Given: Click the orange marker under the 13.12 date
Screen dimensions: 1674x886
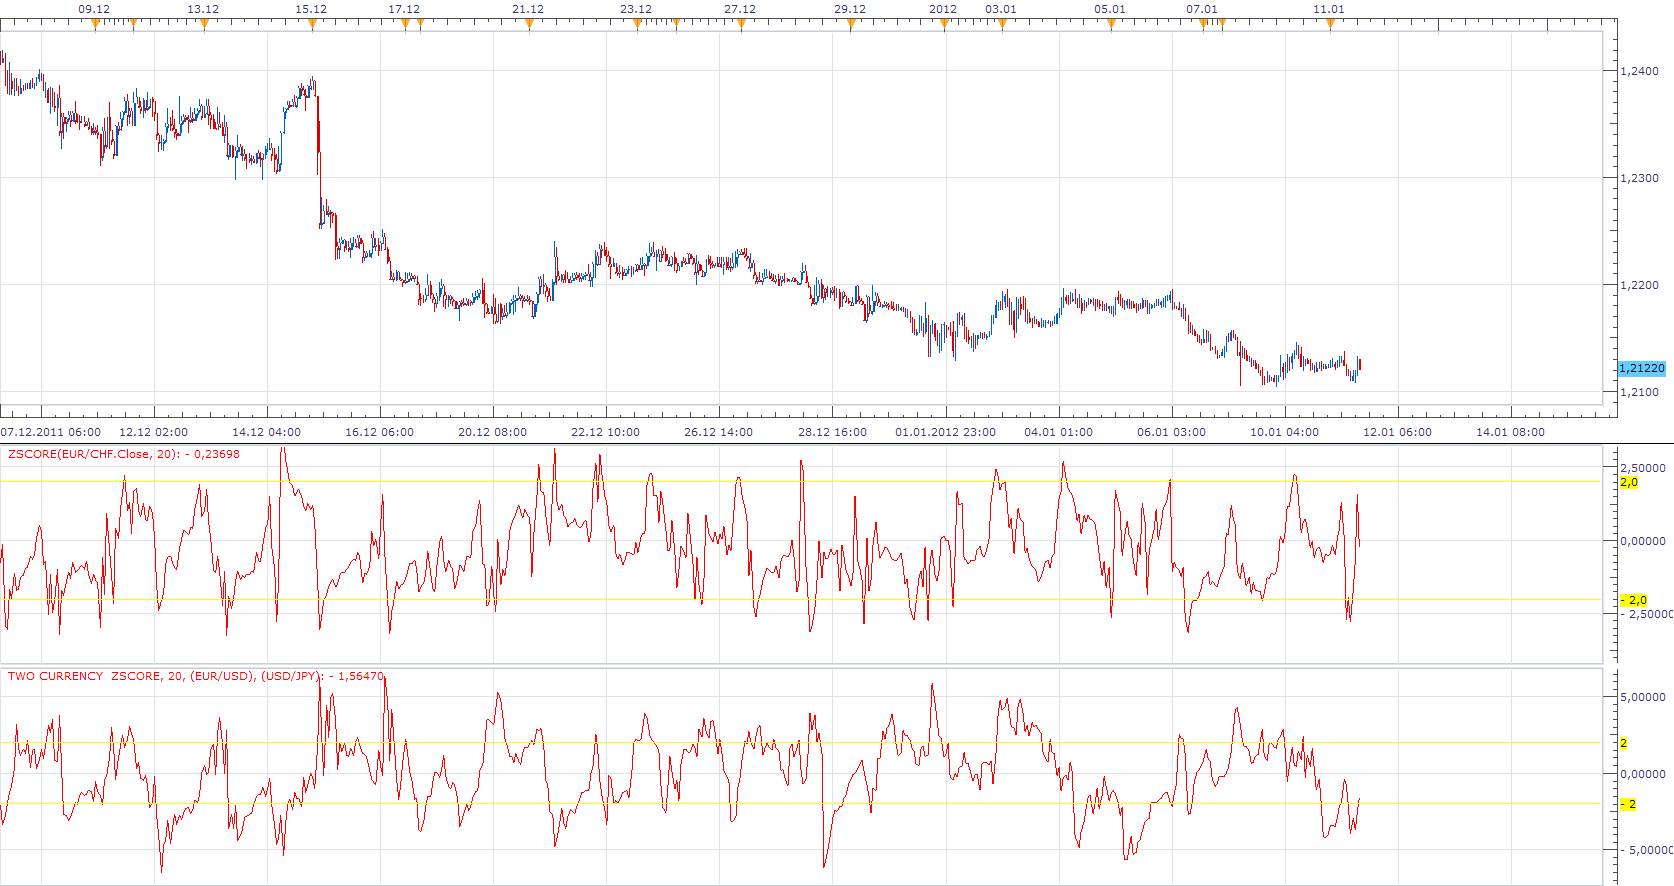Looking at the screenshot, I should click(204, 24).
